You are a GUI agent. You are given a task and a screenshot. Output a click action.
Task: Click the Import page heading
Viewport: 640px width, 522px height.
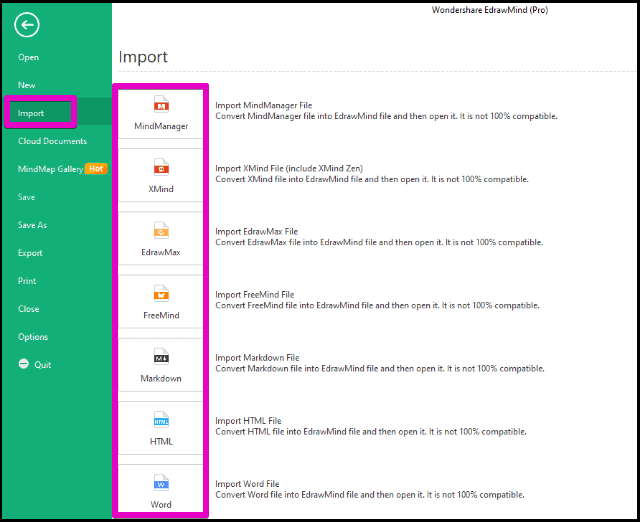143,57
